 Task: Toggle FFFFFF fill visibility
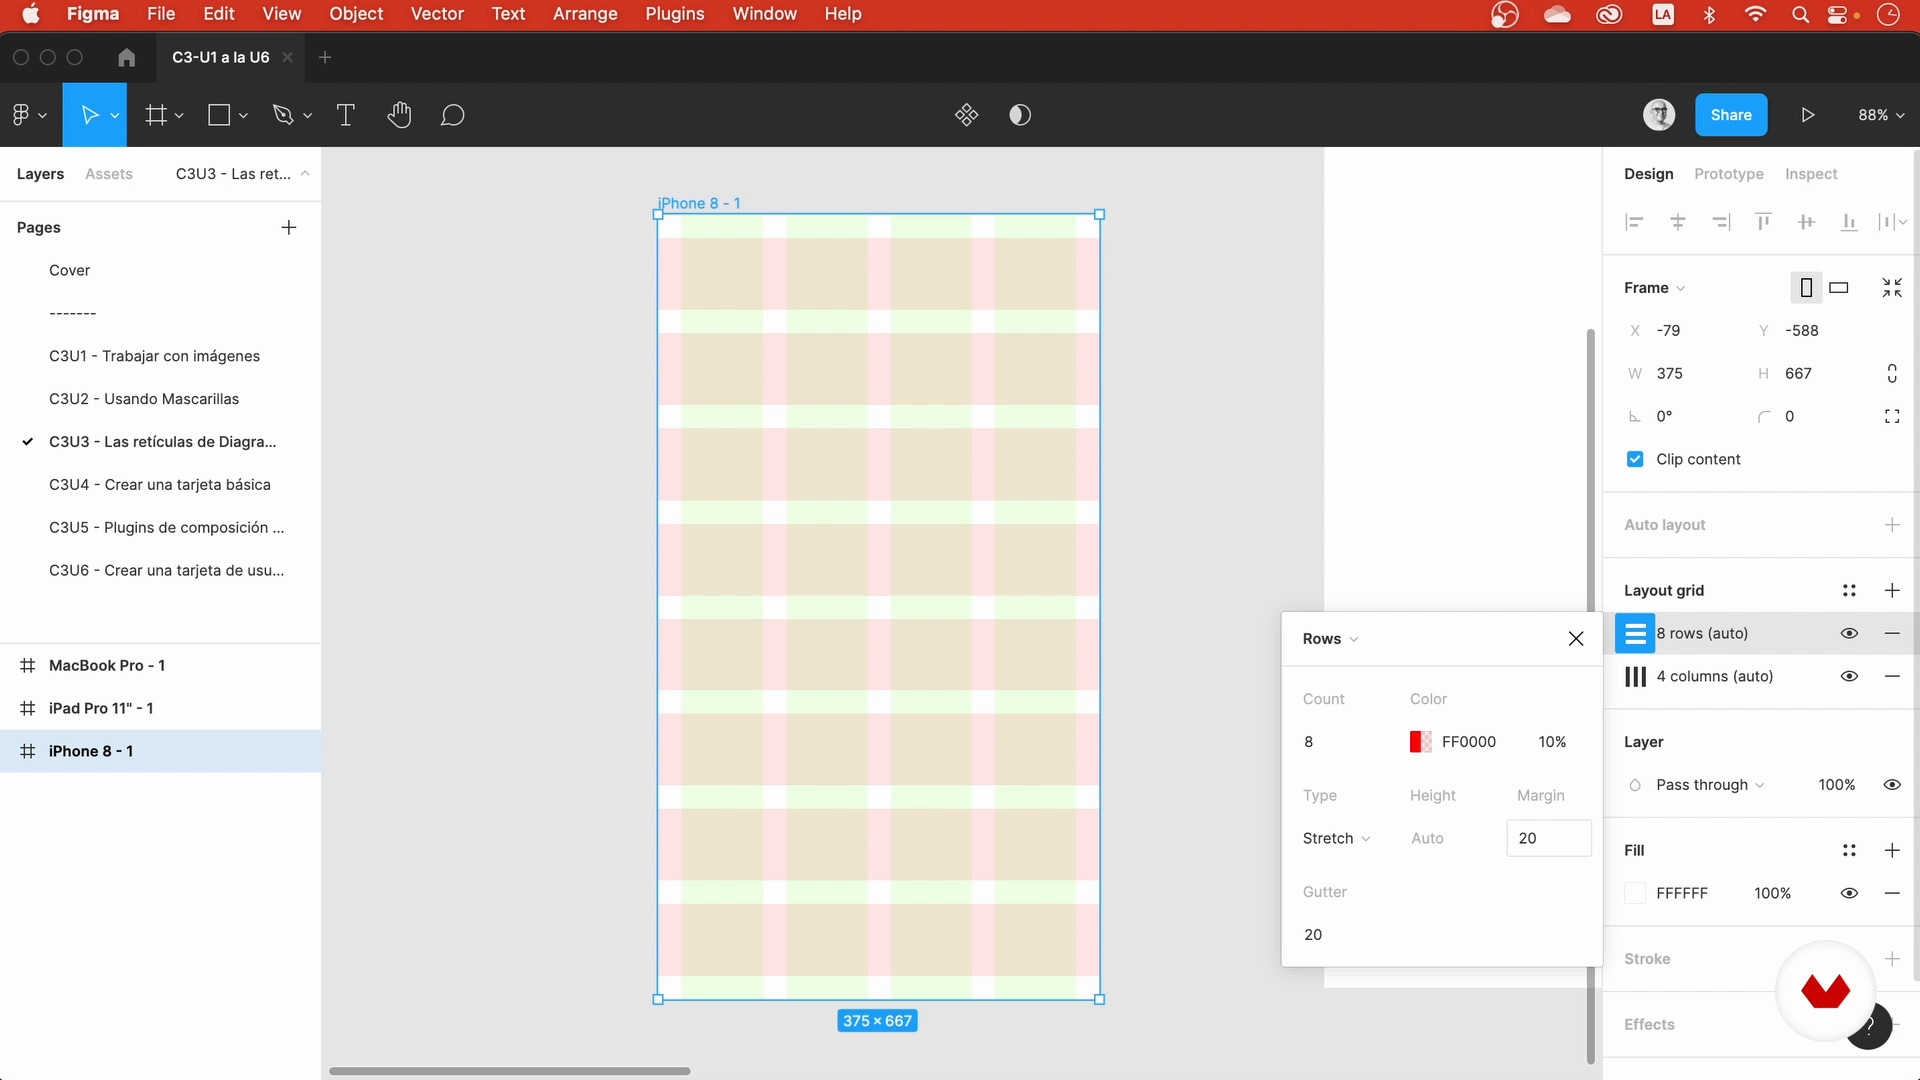coord(1849,893)
